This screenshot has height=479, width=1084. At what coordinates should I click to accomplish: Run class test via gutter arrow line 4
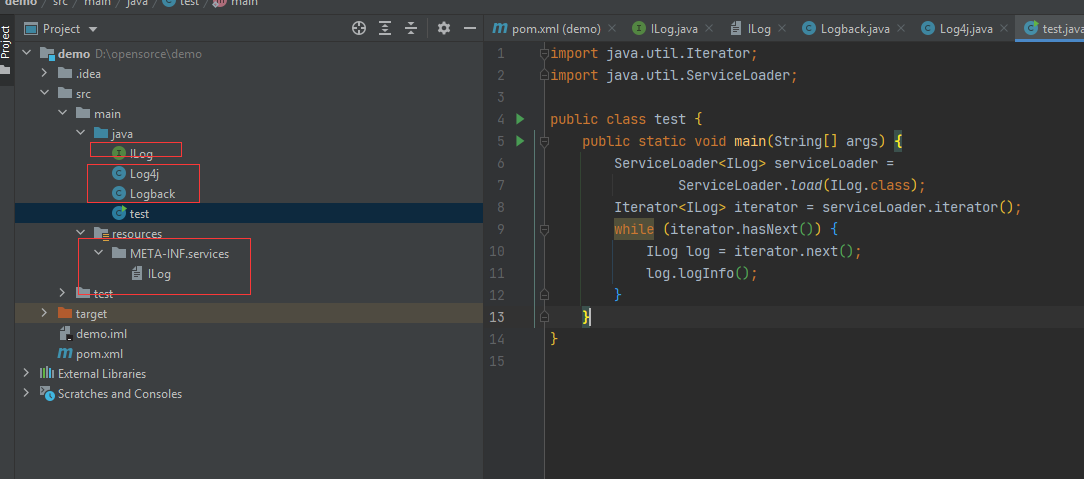click(x=520, y=119)
